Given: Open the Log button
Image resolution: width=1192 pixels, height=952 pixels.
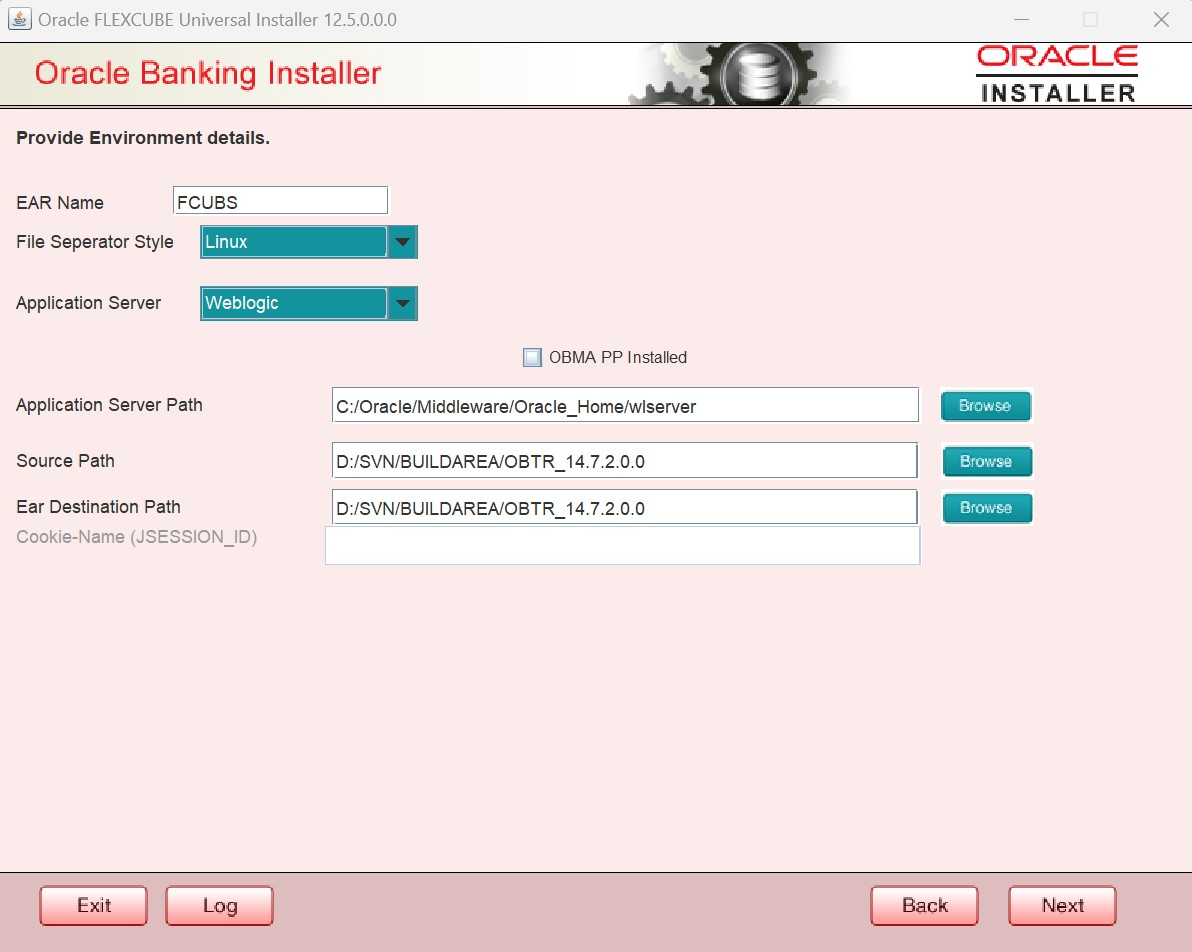Looking at the screenshot, I should coord(220,906).
